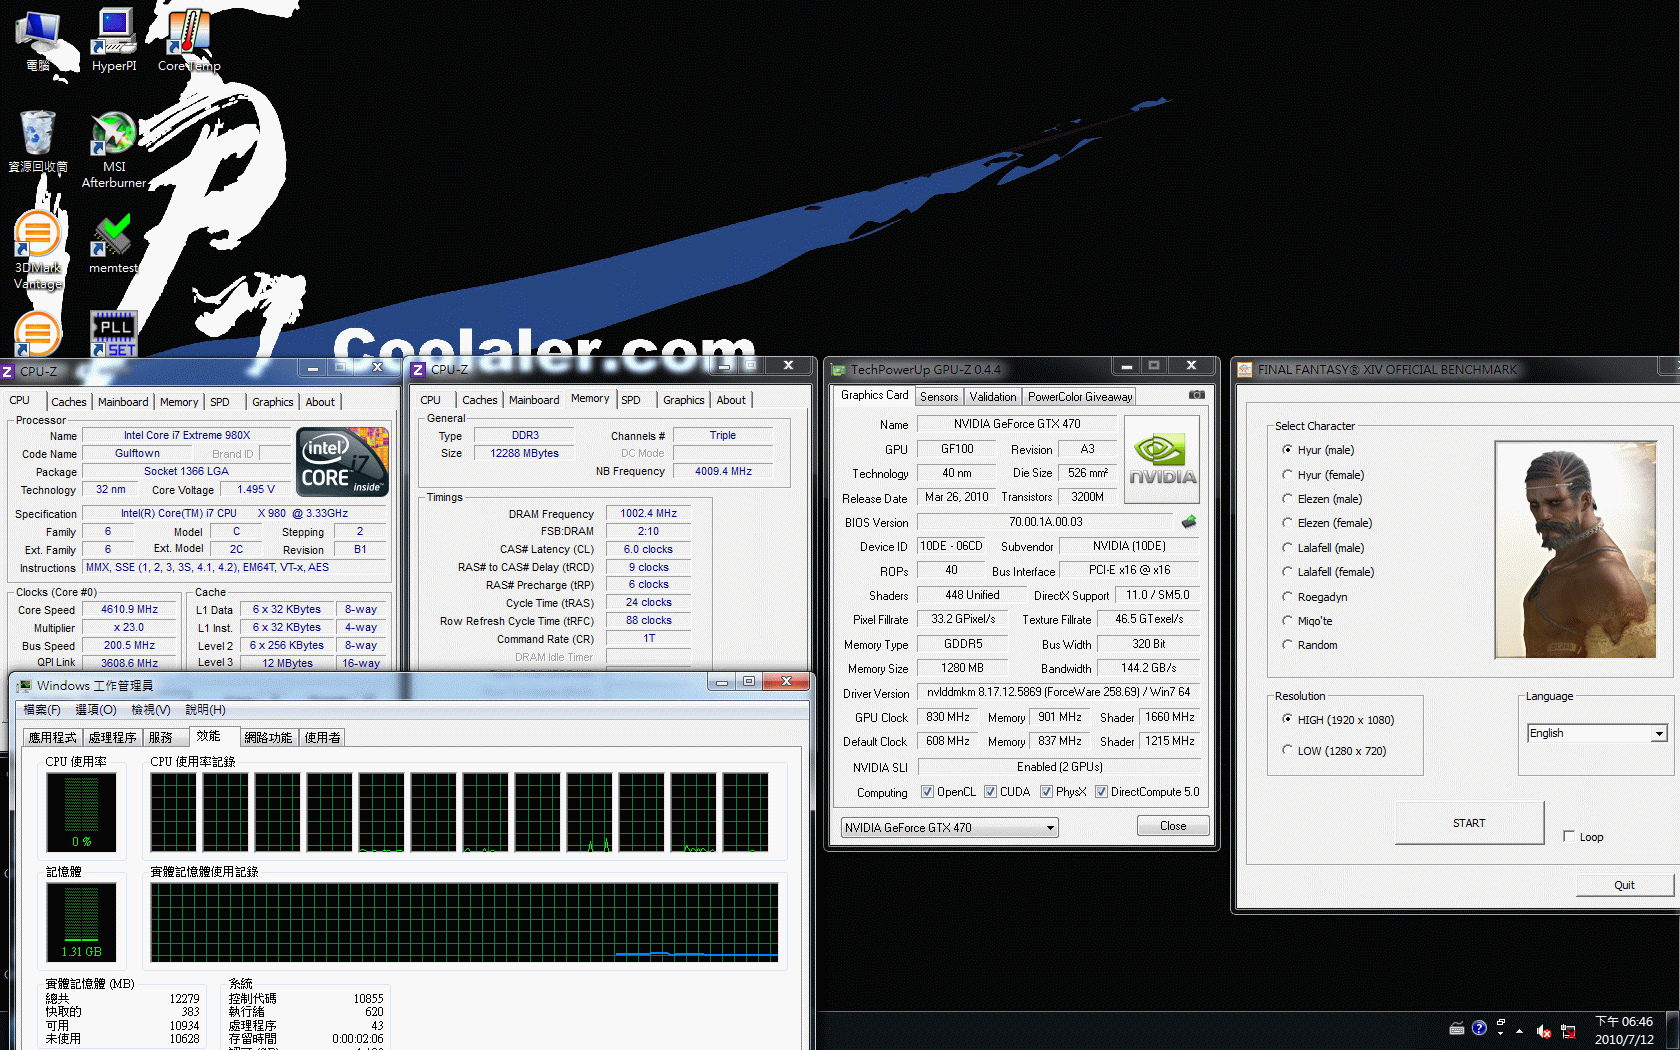This screenshot has width=1680, height=1050.
Task: Toggle PhysX checkbox in GPU-Z
Action: point(1046,792)
